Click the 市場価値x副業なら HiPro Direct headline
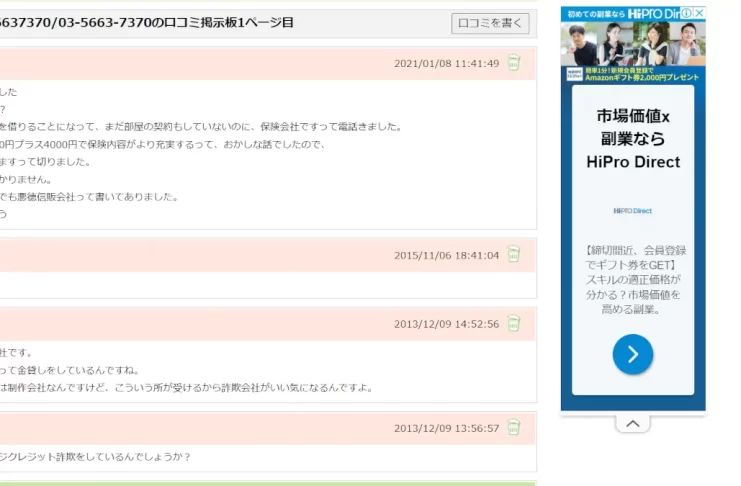The width and height of the screenshot is (741, 486). 632,139
